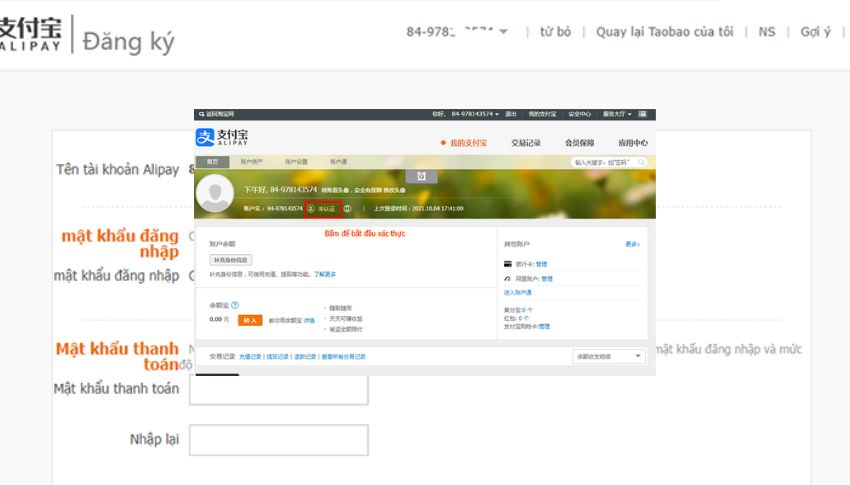Click the 退款记录 link

point(305,357)
